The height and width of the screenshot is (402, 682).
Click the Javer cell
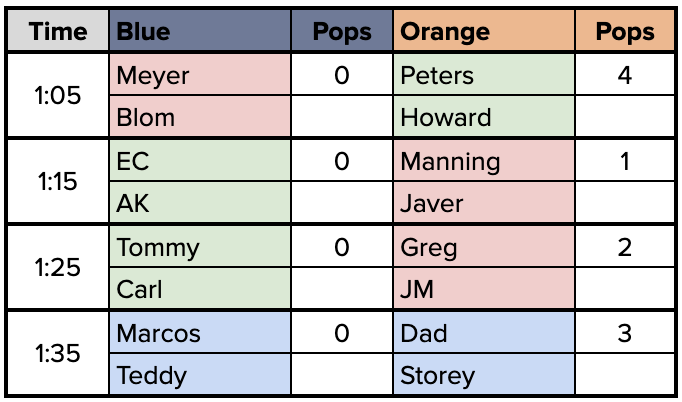coord(484,202)
